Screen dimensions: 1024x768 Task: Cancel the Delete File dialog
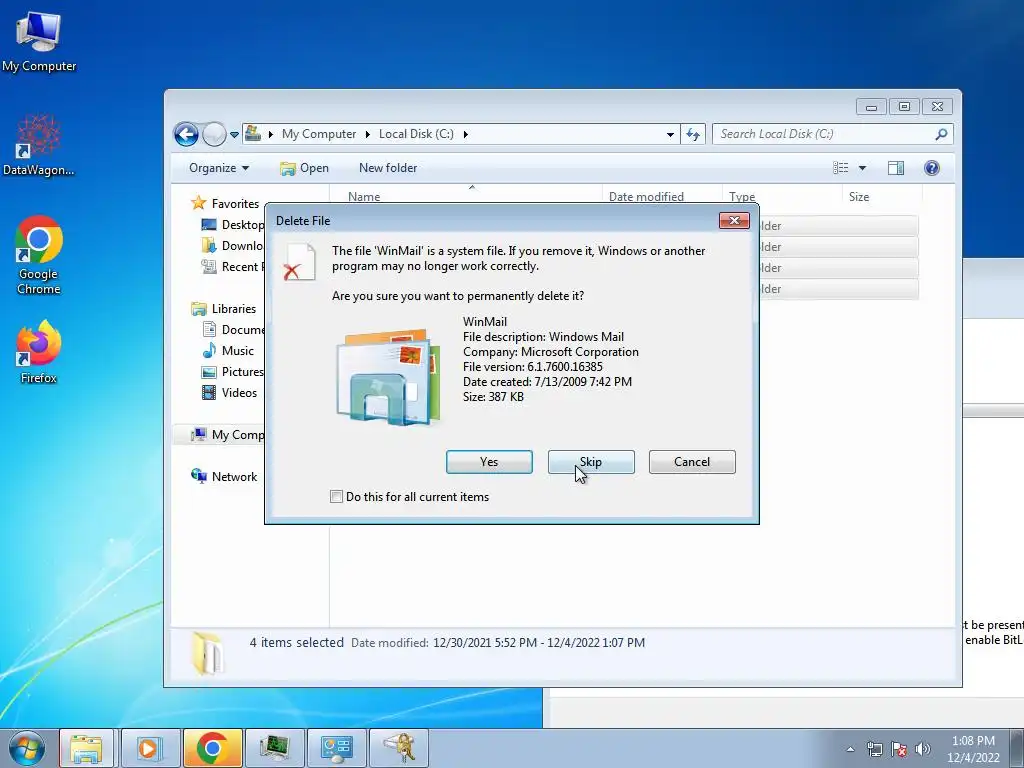click(692, 462)
